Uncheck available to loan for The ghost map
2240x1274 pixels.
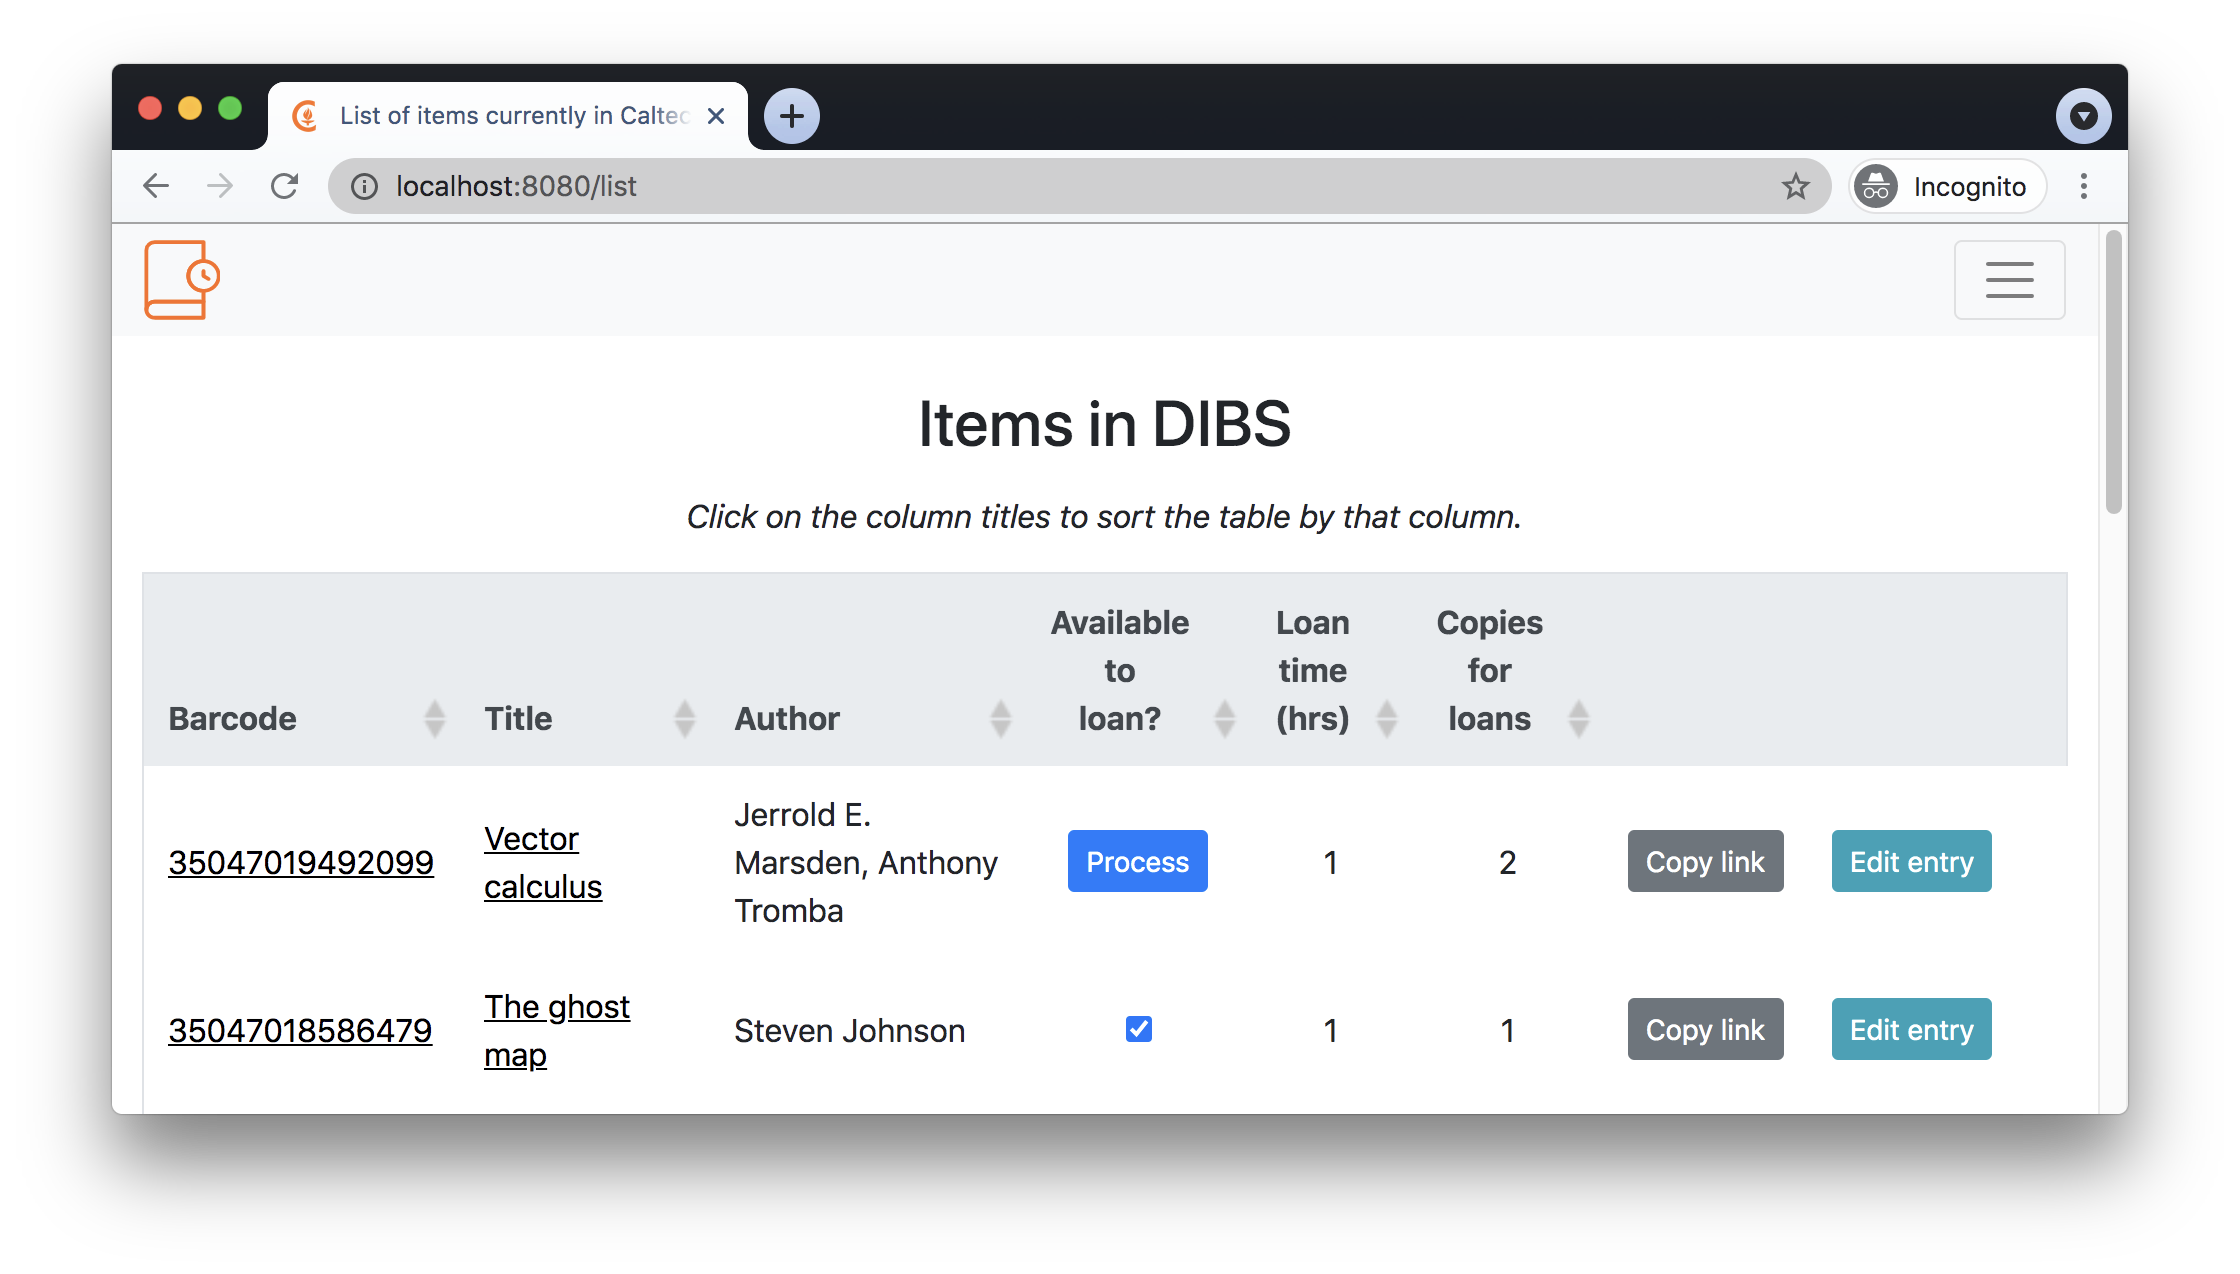click(x=1138, y=1029)
